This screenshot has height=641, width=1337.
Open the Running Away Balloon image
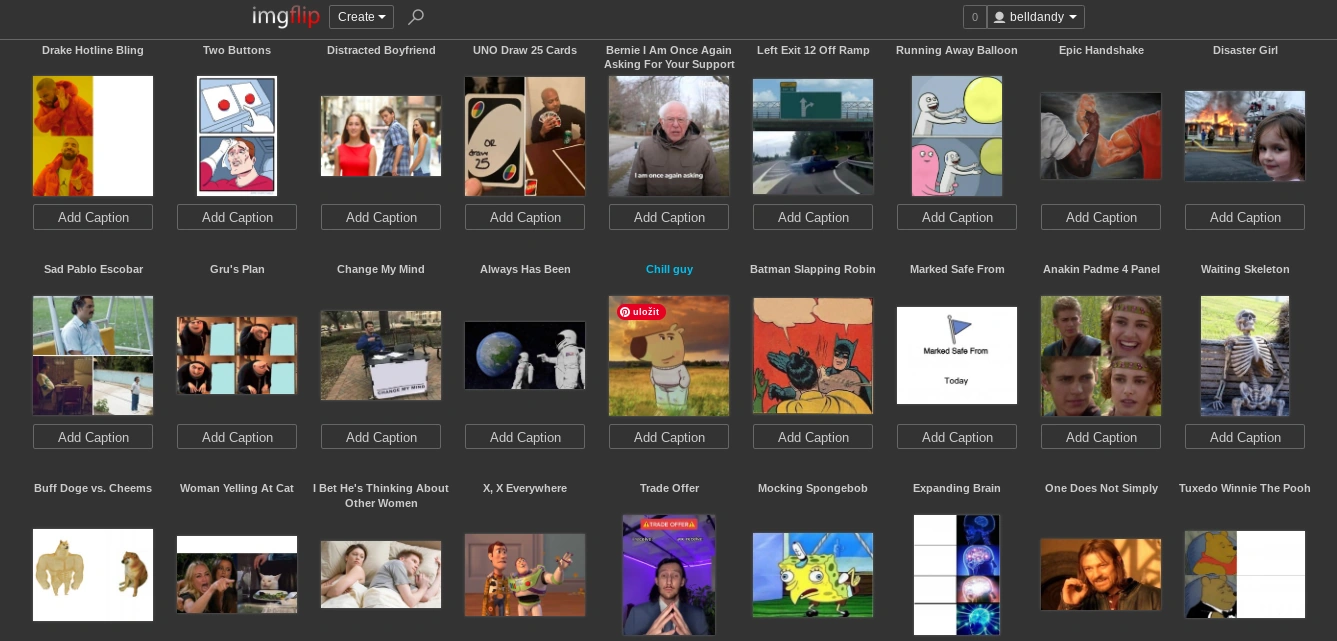click(957, 136)
